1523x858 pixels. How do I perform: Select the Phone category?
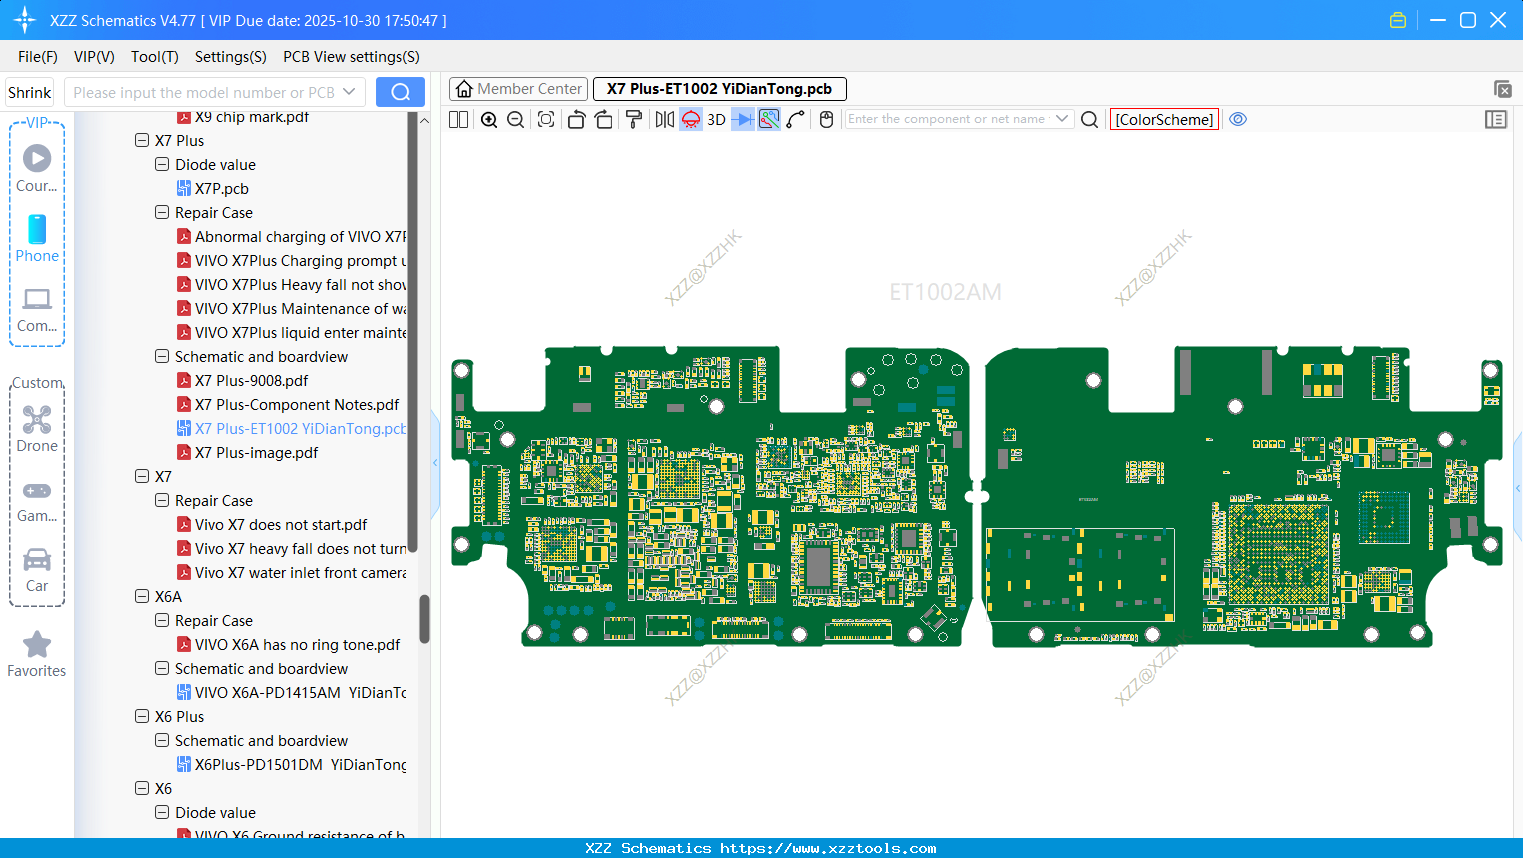pos(37,238)
